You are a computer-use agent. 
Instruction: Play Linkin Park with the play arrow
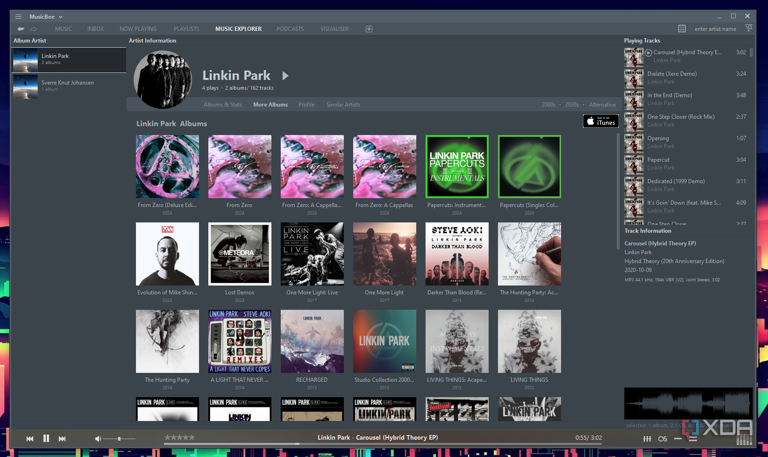285,76
